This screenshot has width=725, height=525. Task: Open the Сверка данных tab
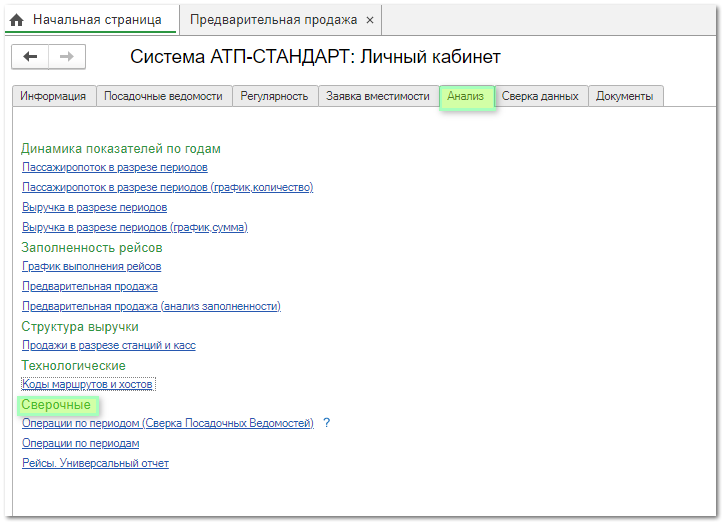click(540, 96)
